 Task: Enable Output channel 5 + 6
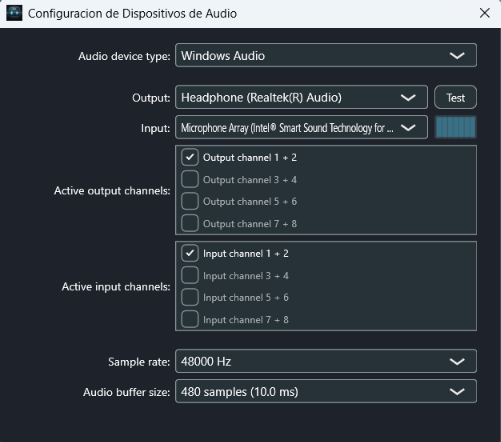tap(190, 201)
